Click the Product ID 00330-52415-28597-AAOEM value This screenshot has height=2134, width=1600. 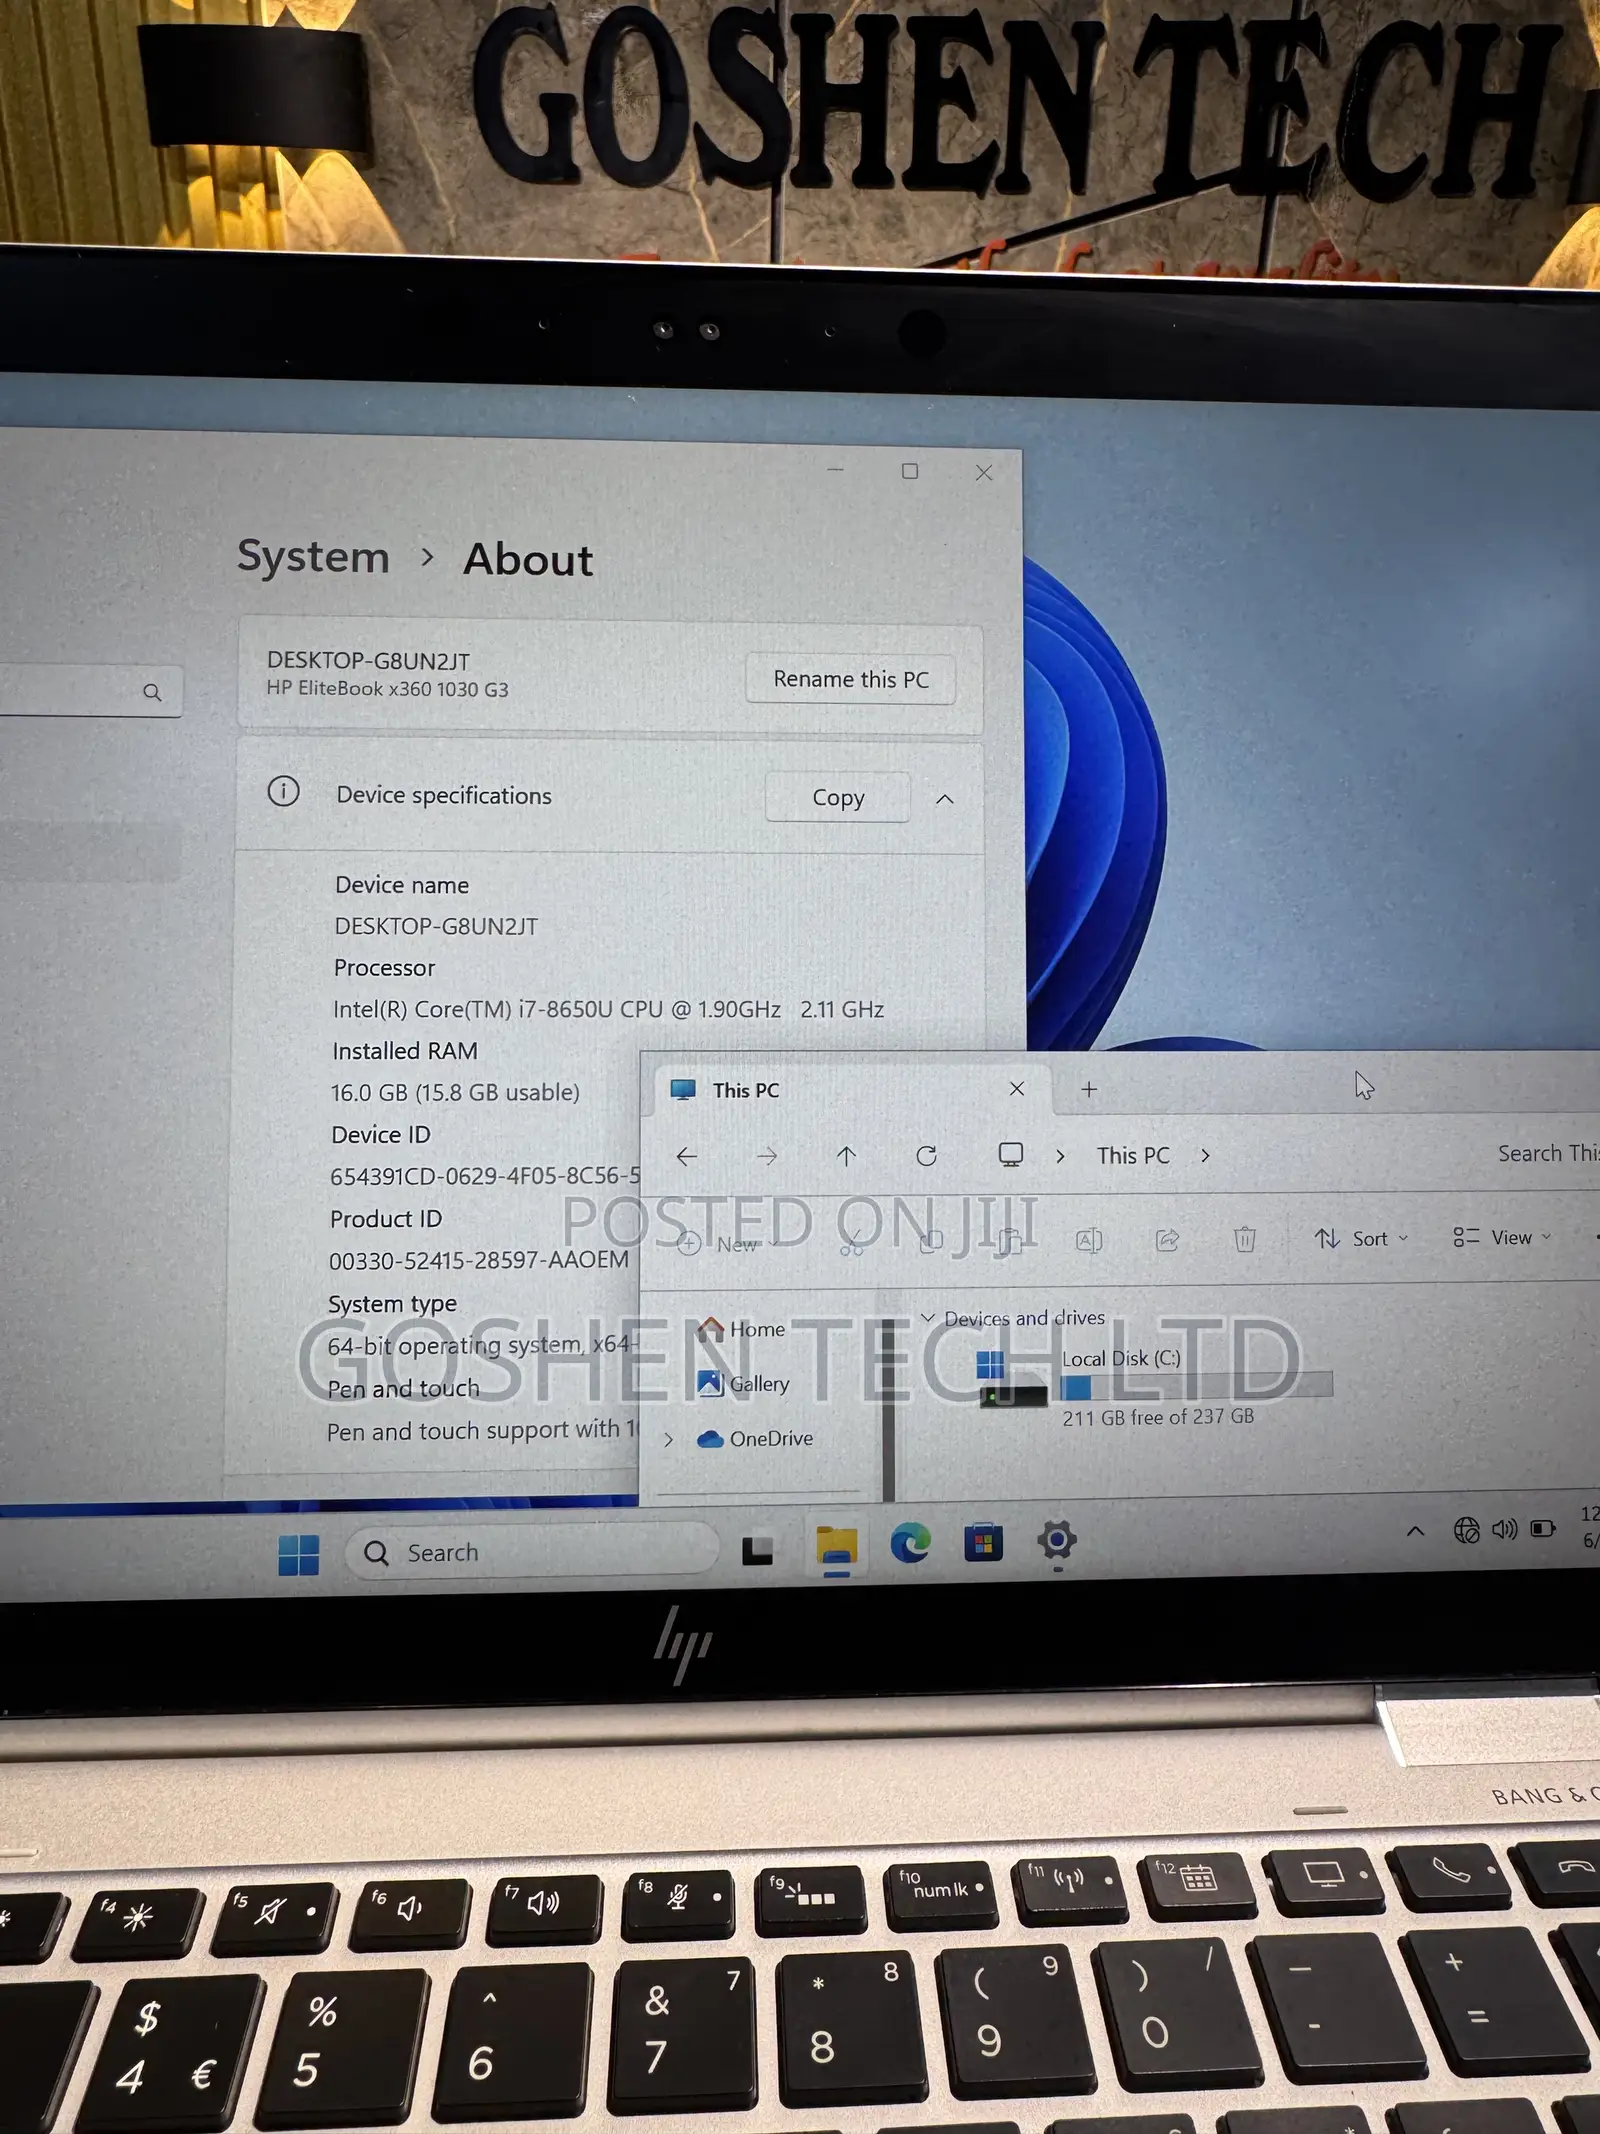point(479,1260)
